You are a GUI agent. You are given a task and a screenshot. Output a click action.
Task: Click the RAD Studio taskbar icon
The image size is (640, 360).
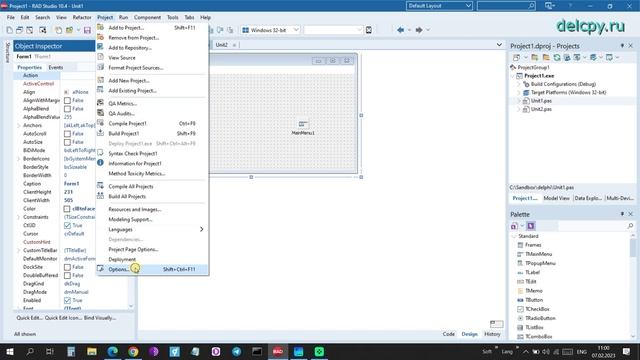tap(278, 351)
